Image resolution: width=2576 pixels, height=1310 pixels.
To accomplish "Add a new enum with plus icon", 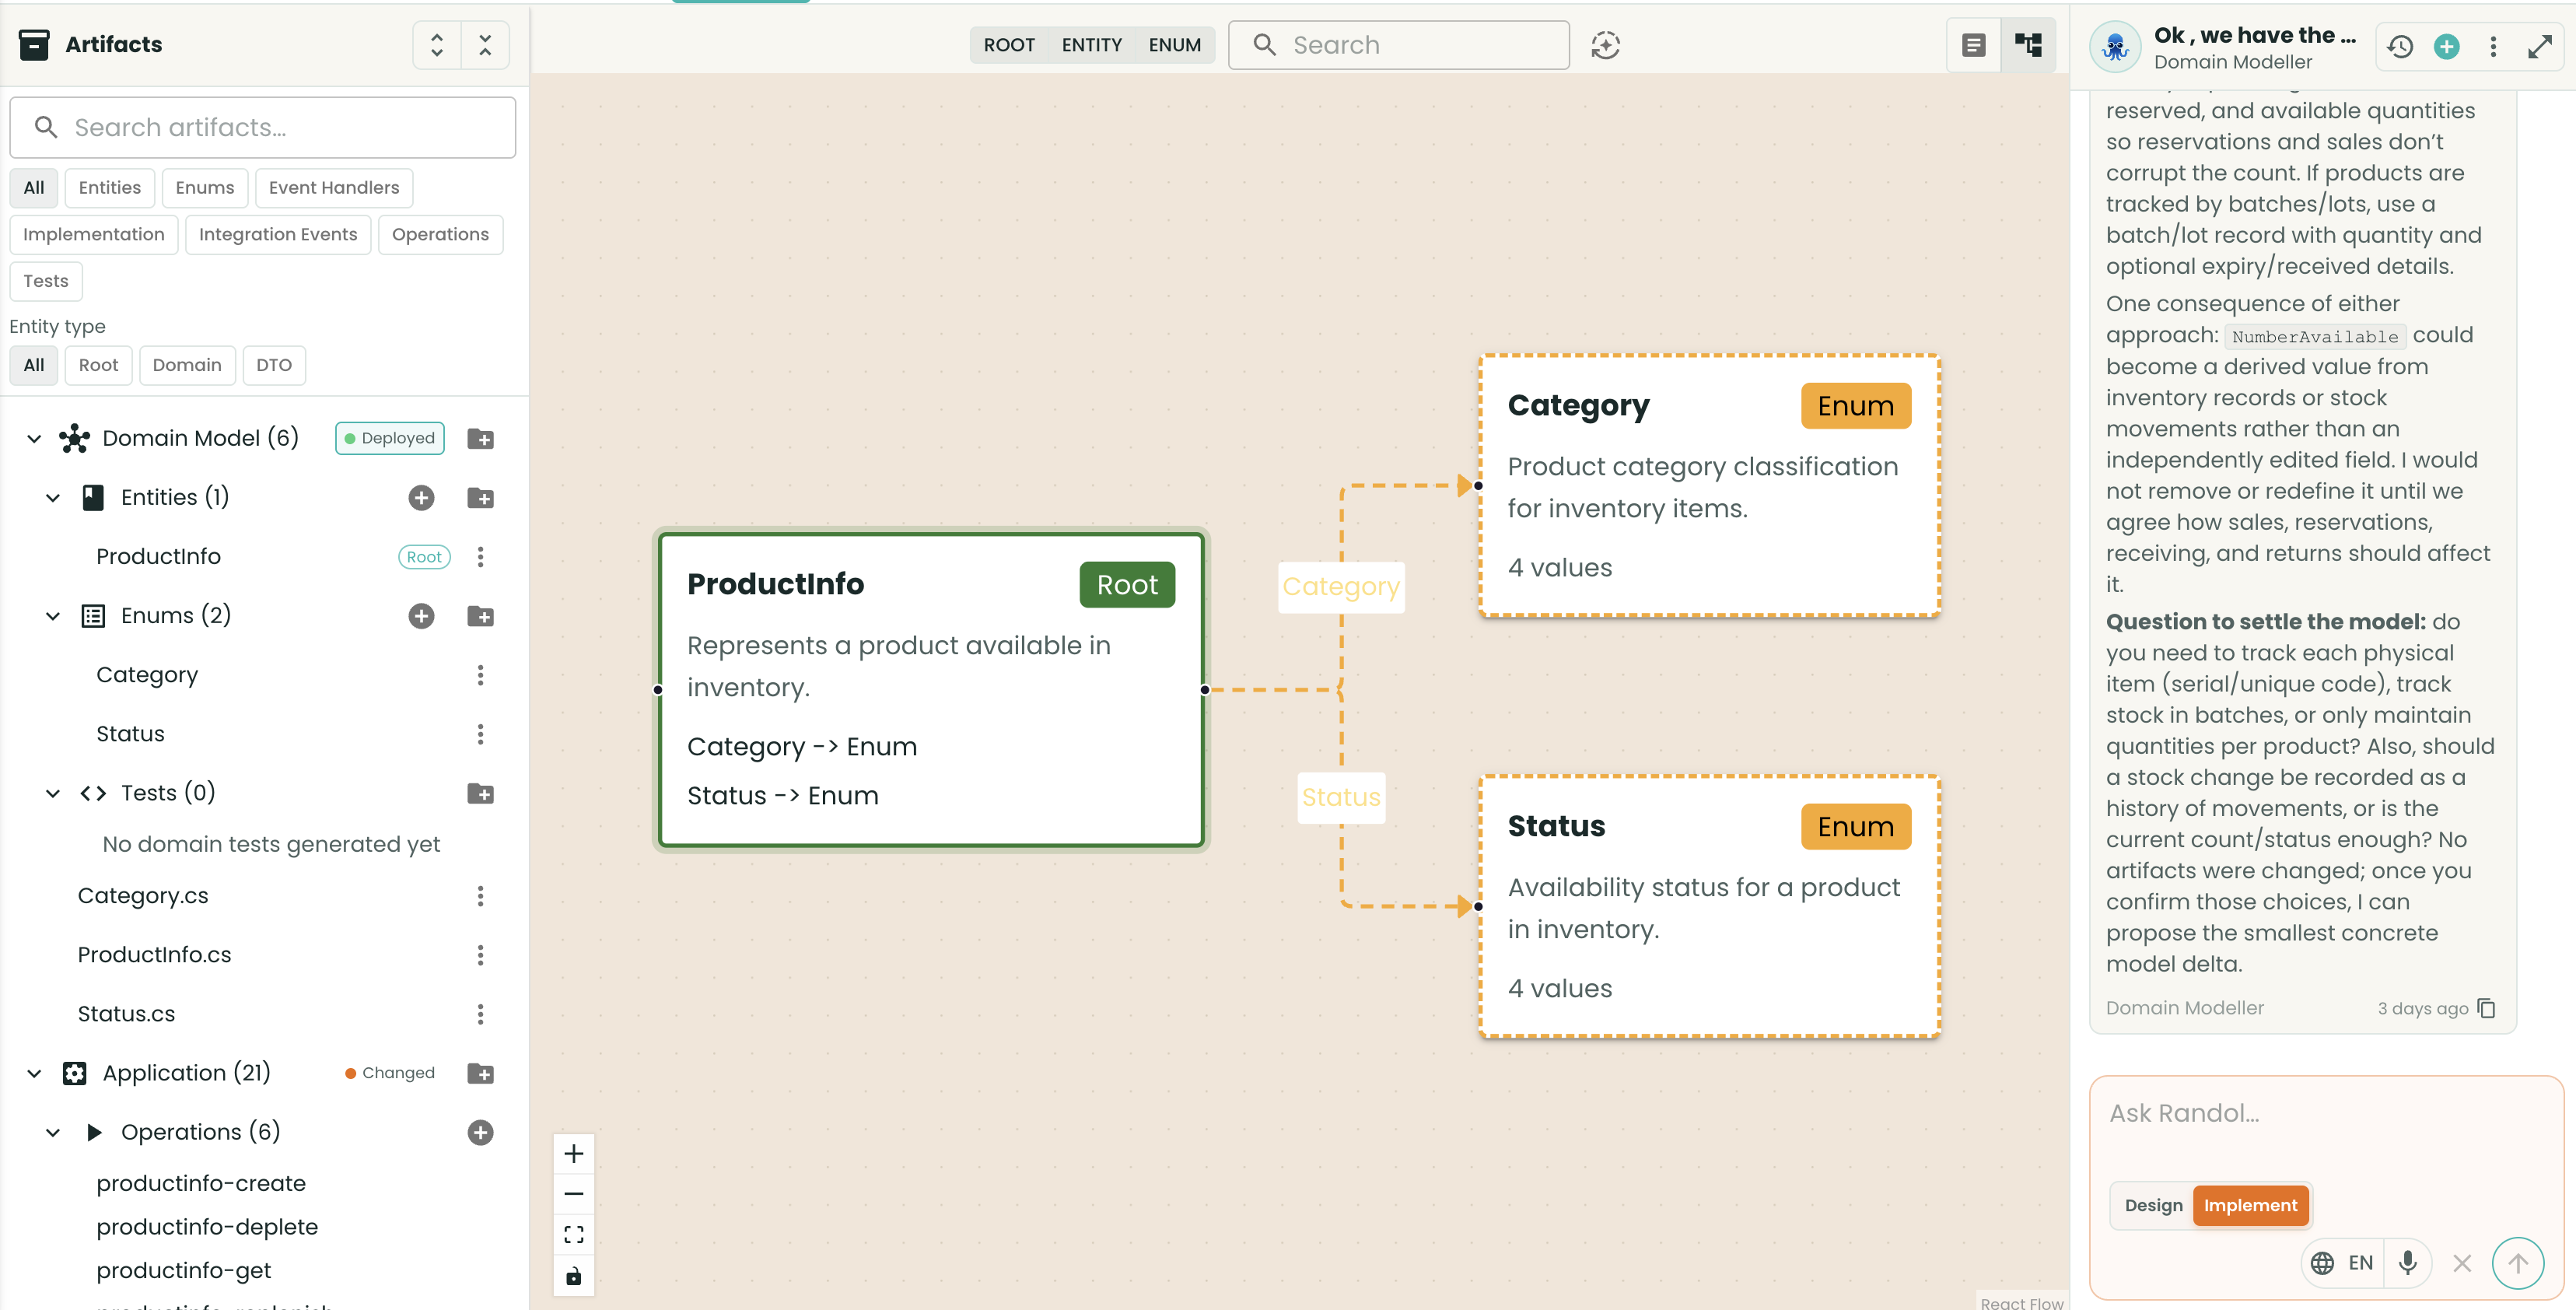I will (x=421, y=615).
